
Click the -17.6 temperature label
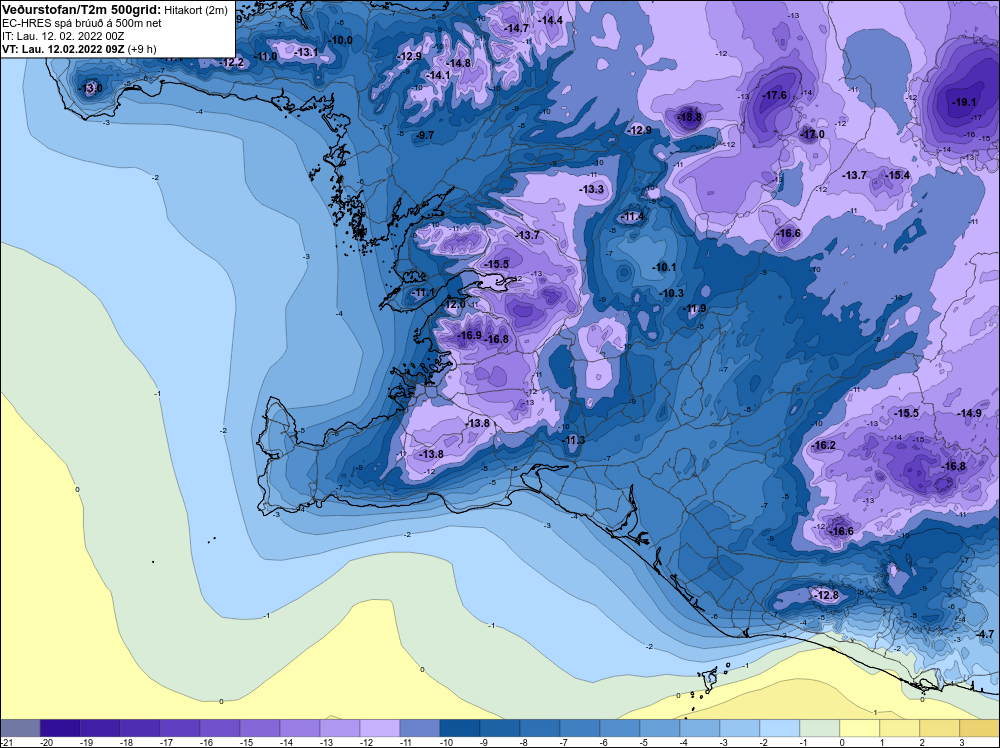[775, 95]
